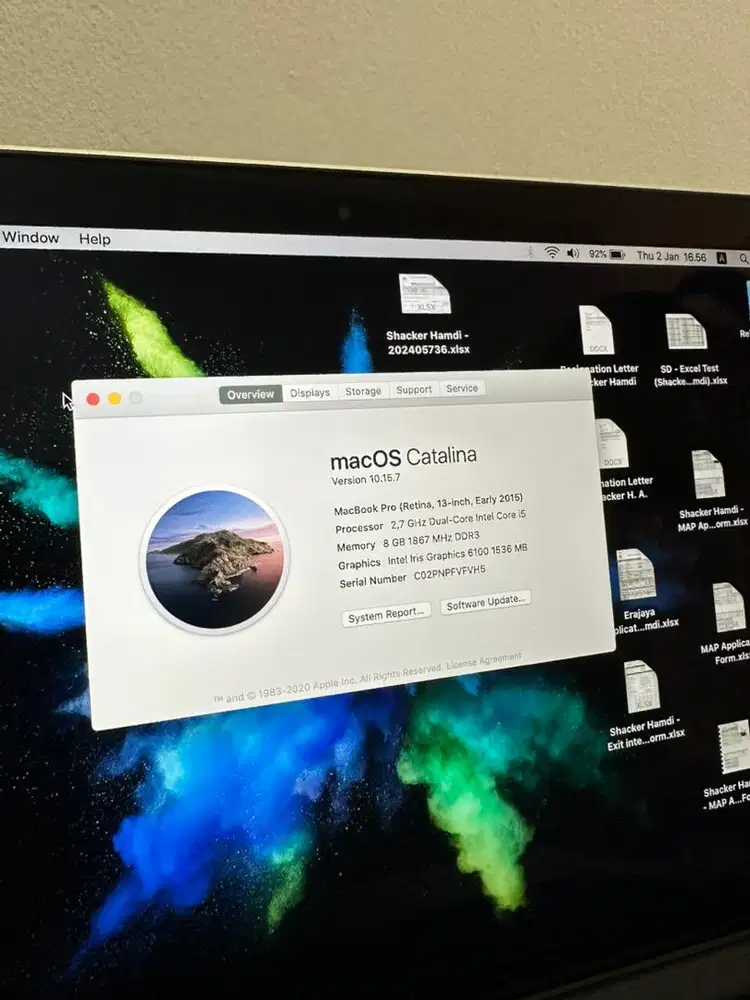The image size is (750, 1000).
Task: Select Shacker Hamdi - 202405736.xlsx file icon
Action: (x=425, y=294)
